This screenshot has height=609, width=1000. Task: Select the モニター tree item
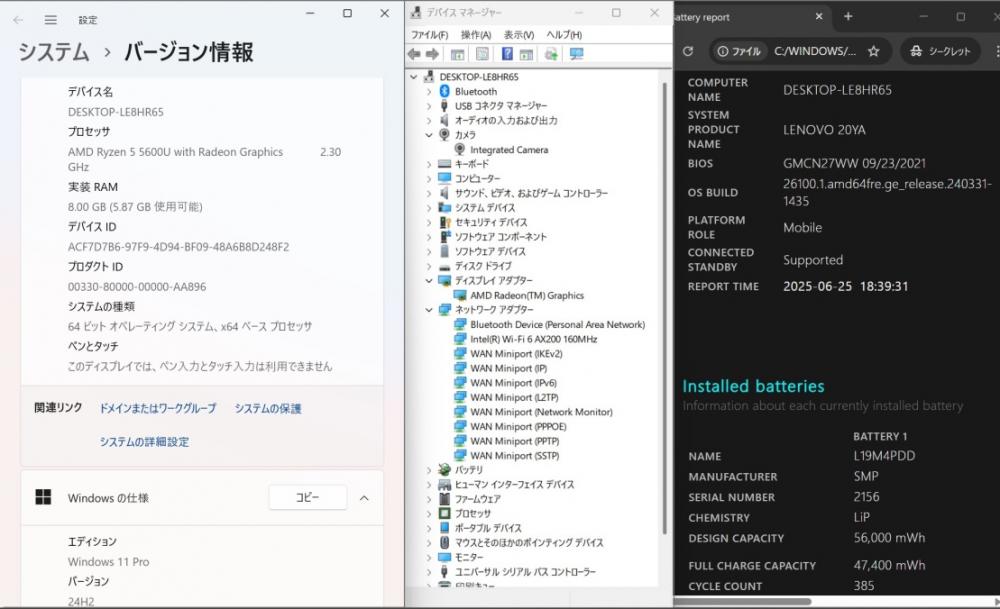(x=469, y=557)
